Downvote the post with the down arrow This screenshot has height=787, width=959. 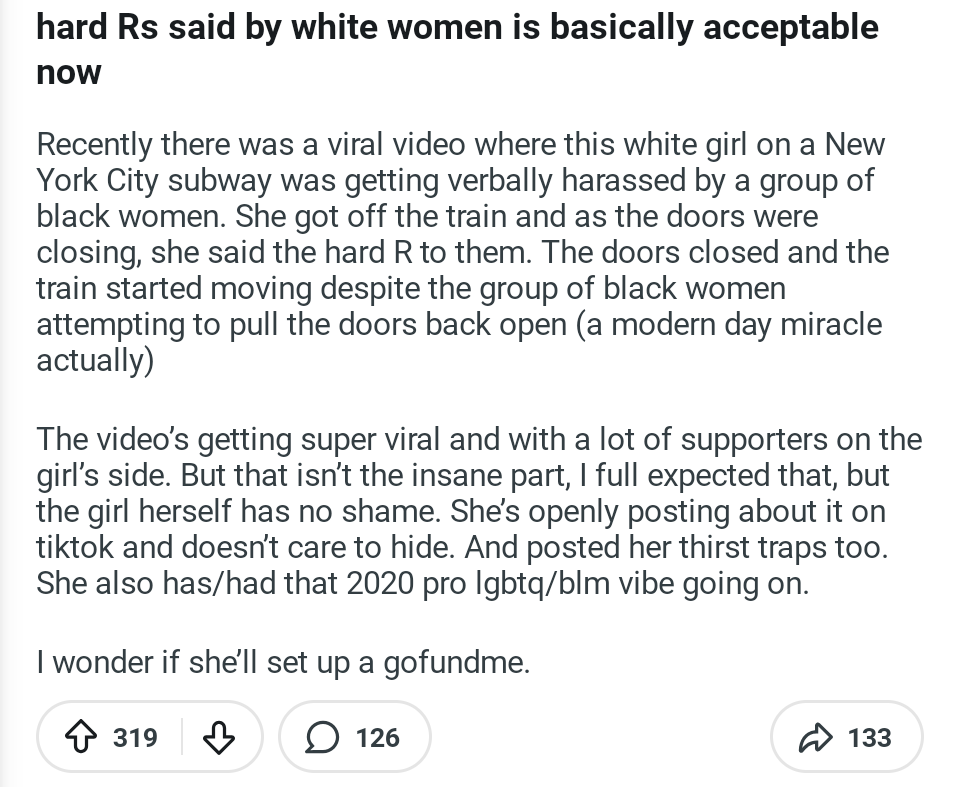[219, 738]
